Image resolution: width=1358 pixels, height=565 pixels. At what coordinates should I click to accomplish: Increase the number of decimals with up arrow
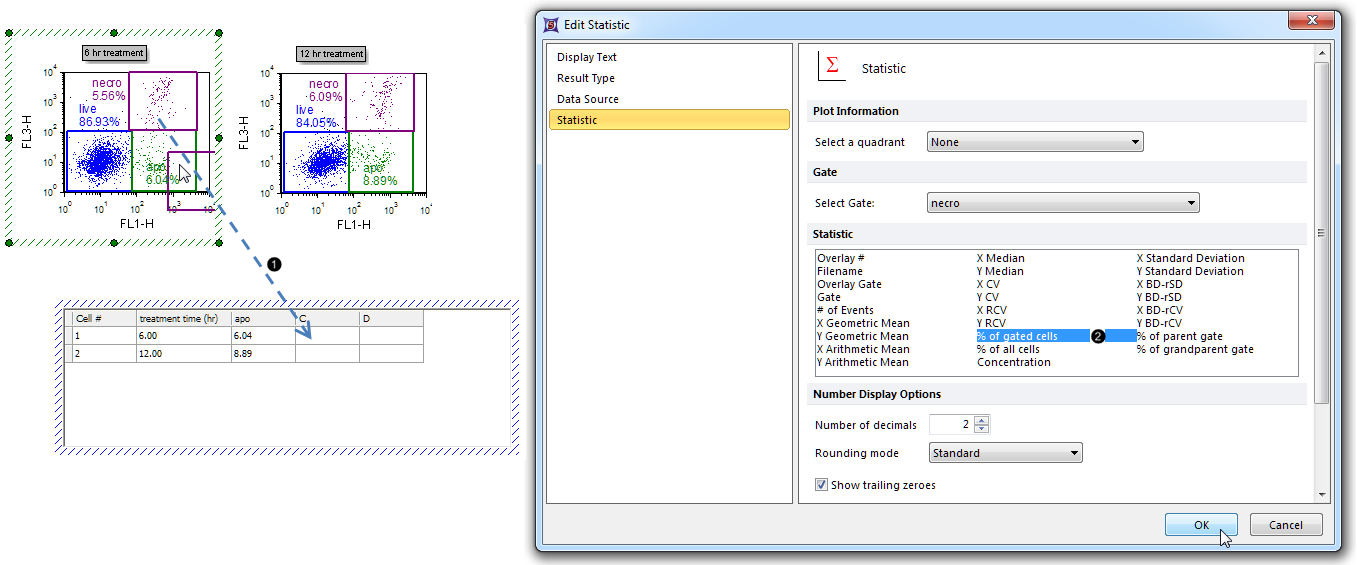coord(982,420)
